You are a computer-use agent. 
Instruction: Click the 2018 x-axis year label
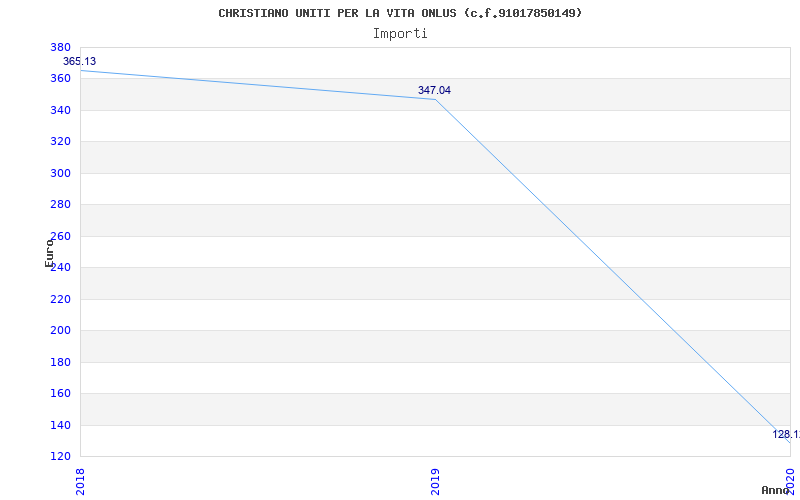coord(81,480)
